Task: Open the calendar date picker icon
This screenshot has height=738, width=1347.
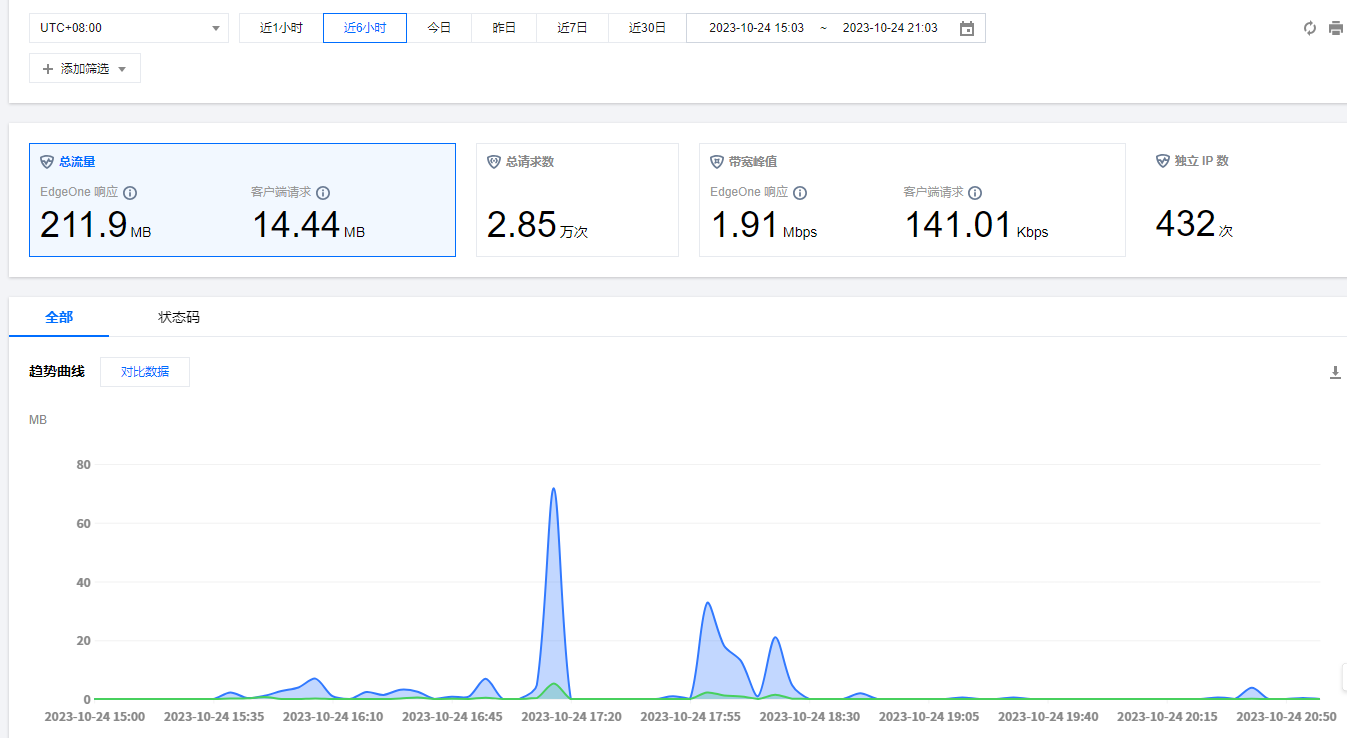Action: pyautogui.click(x=967, y=29)
